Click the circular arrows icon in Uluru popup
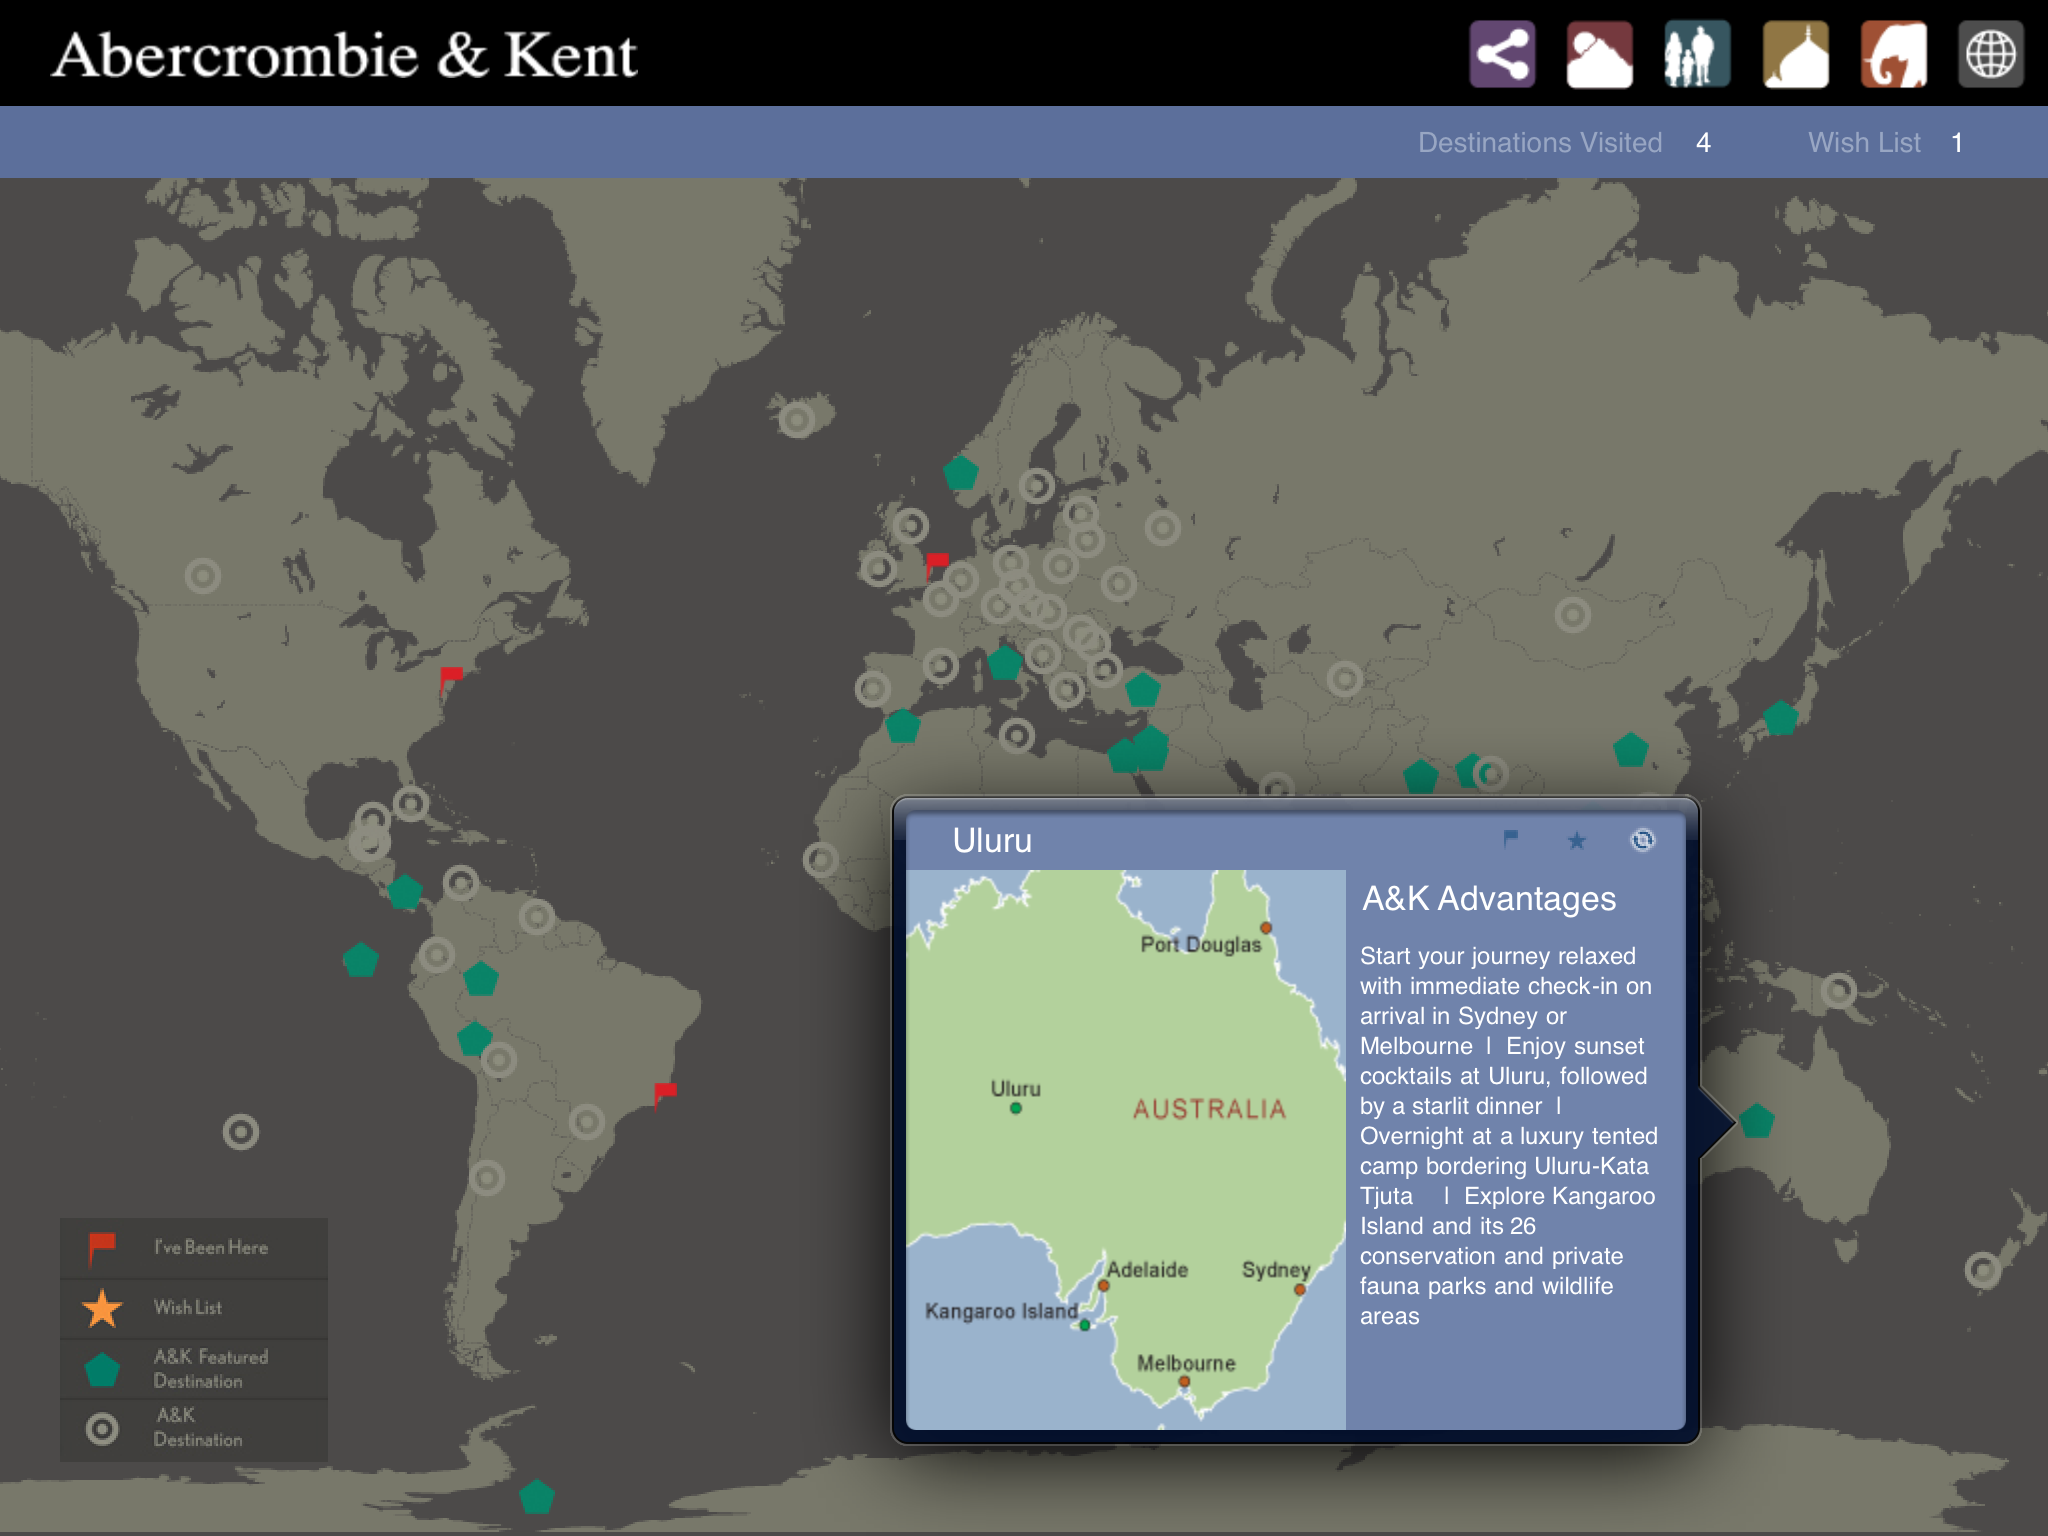The image size is (2048, 1536). [x=1642, y=840]
